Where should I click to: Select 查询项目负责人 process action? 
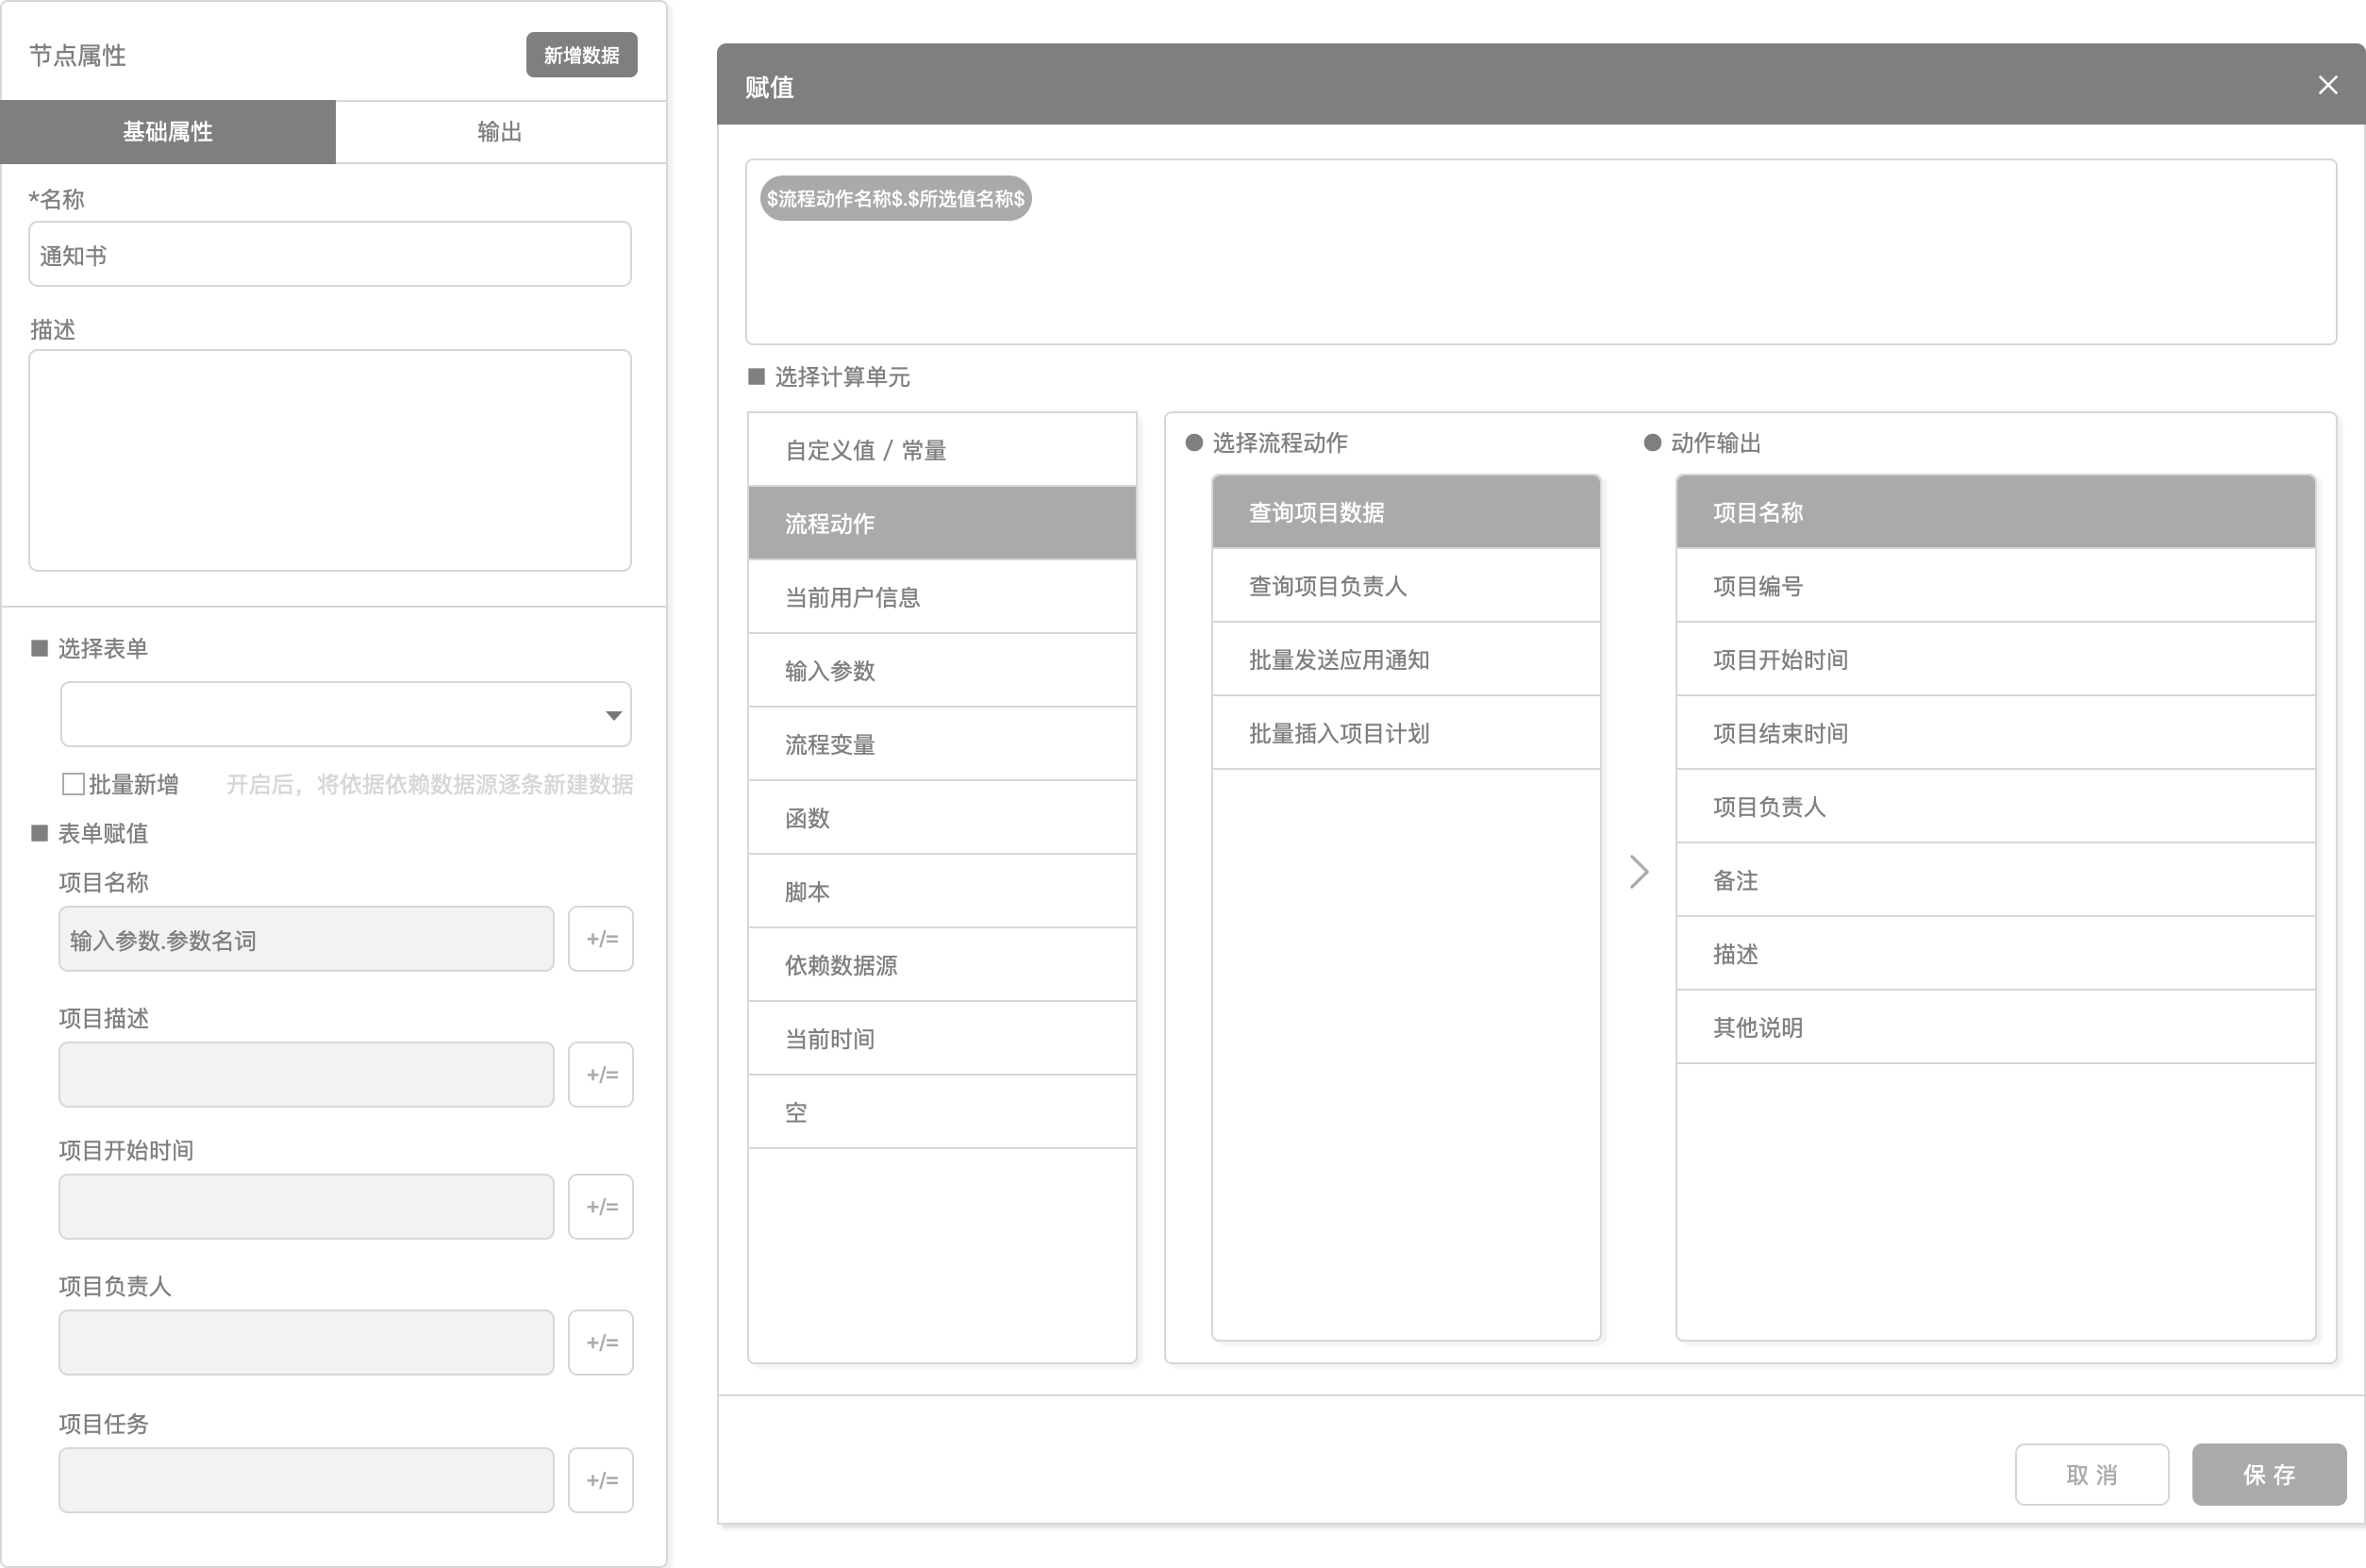[1405, 586]
